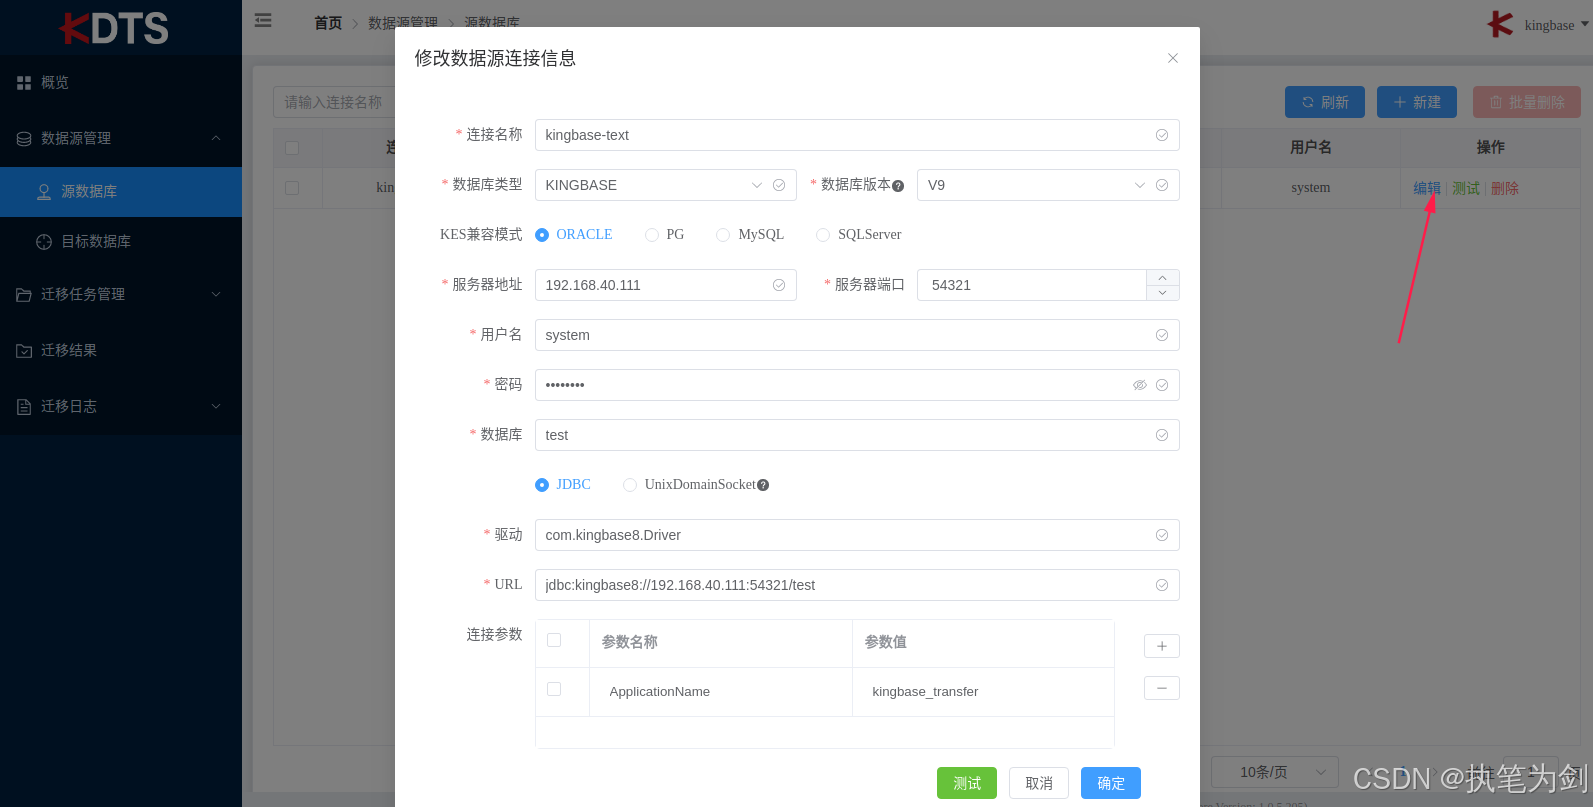
Task: Click the Kingbase logo icon at top right
Action: pos(1500,24)
